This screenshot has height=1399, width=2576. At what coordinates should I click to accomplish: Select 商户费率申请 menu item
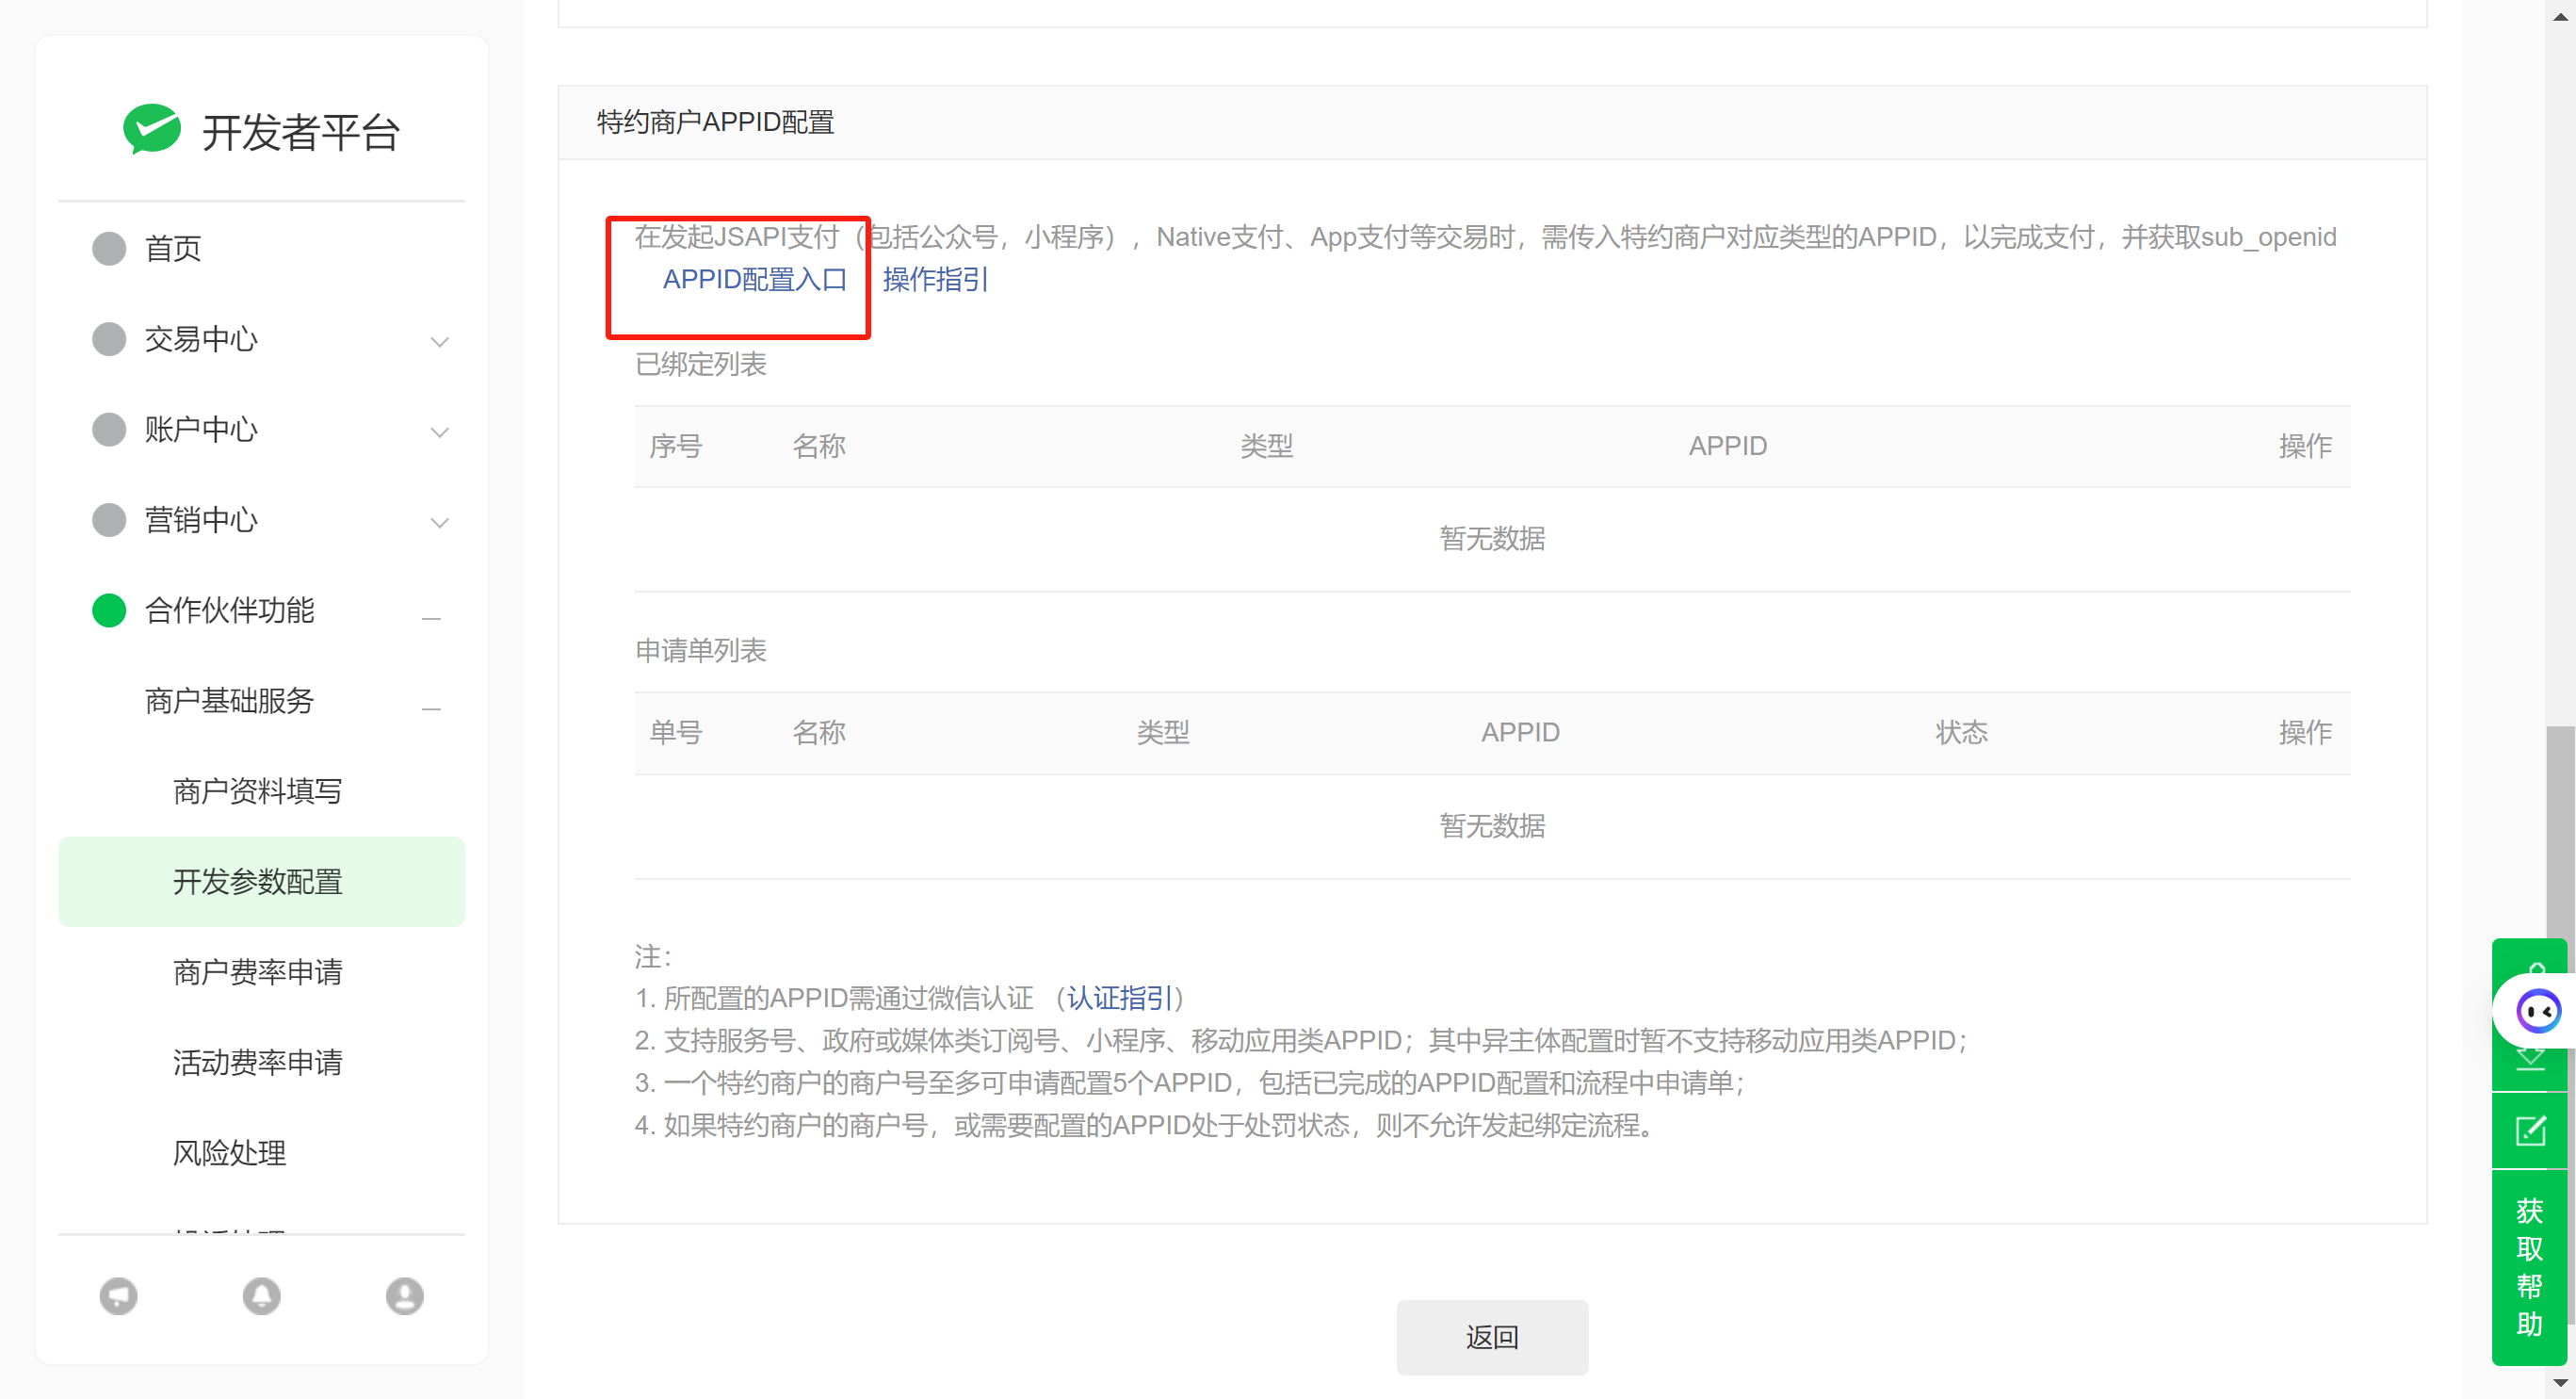257,972
